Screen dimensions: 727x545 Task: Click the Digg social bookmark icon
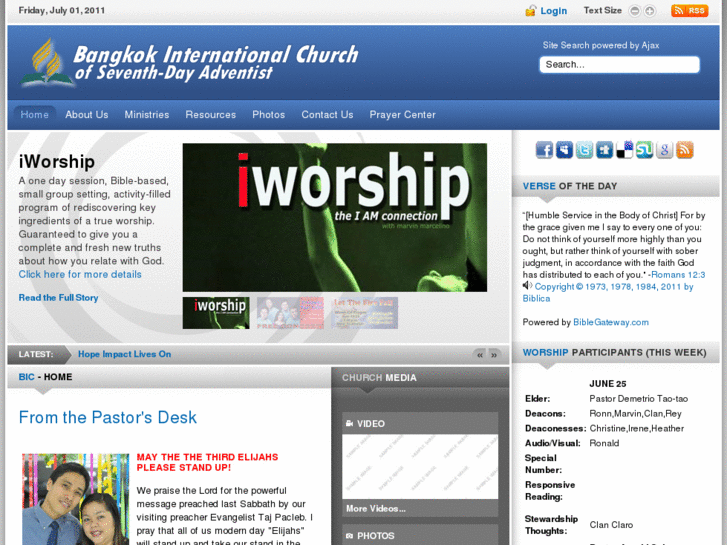(x=604, y=150)
